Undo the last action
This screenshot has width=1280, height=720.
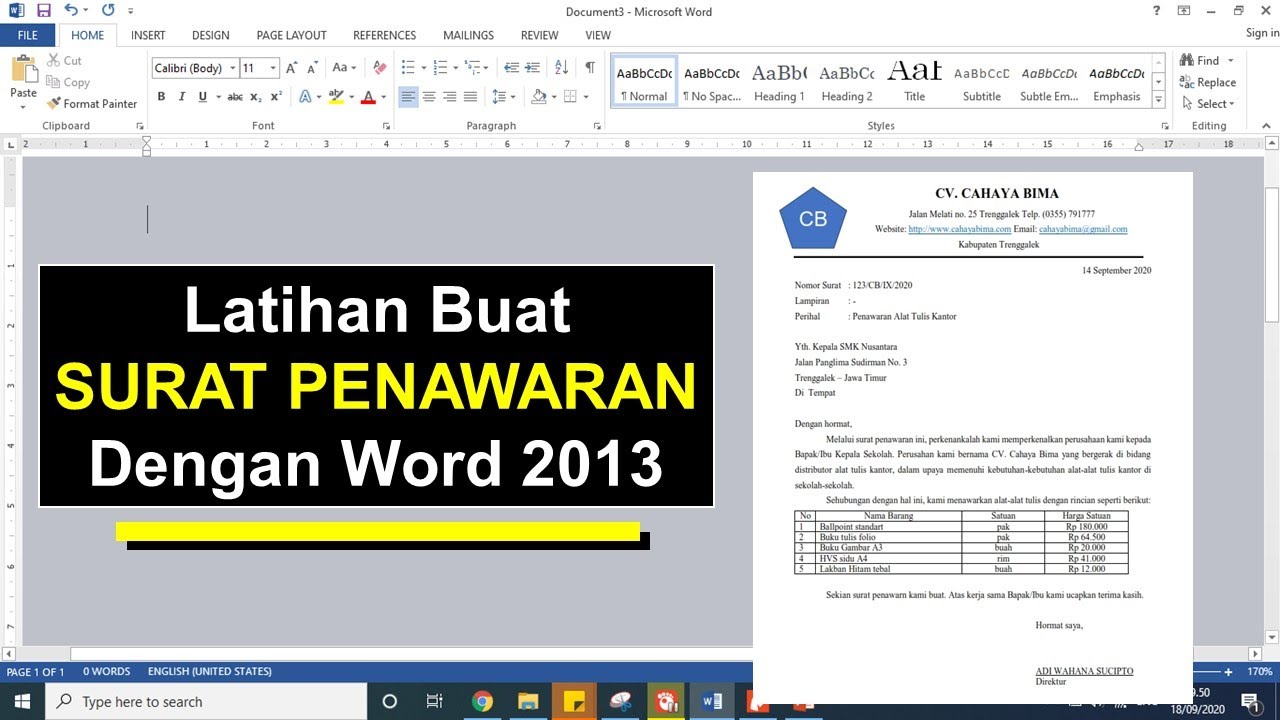(x=70, y=11)
